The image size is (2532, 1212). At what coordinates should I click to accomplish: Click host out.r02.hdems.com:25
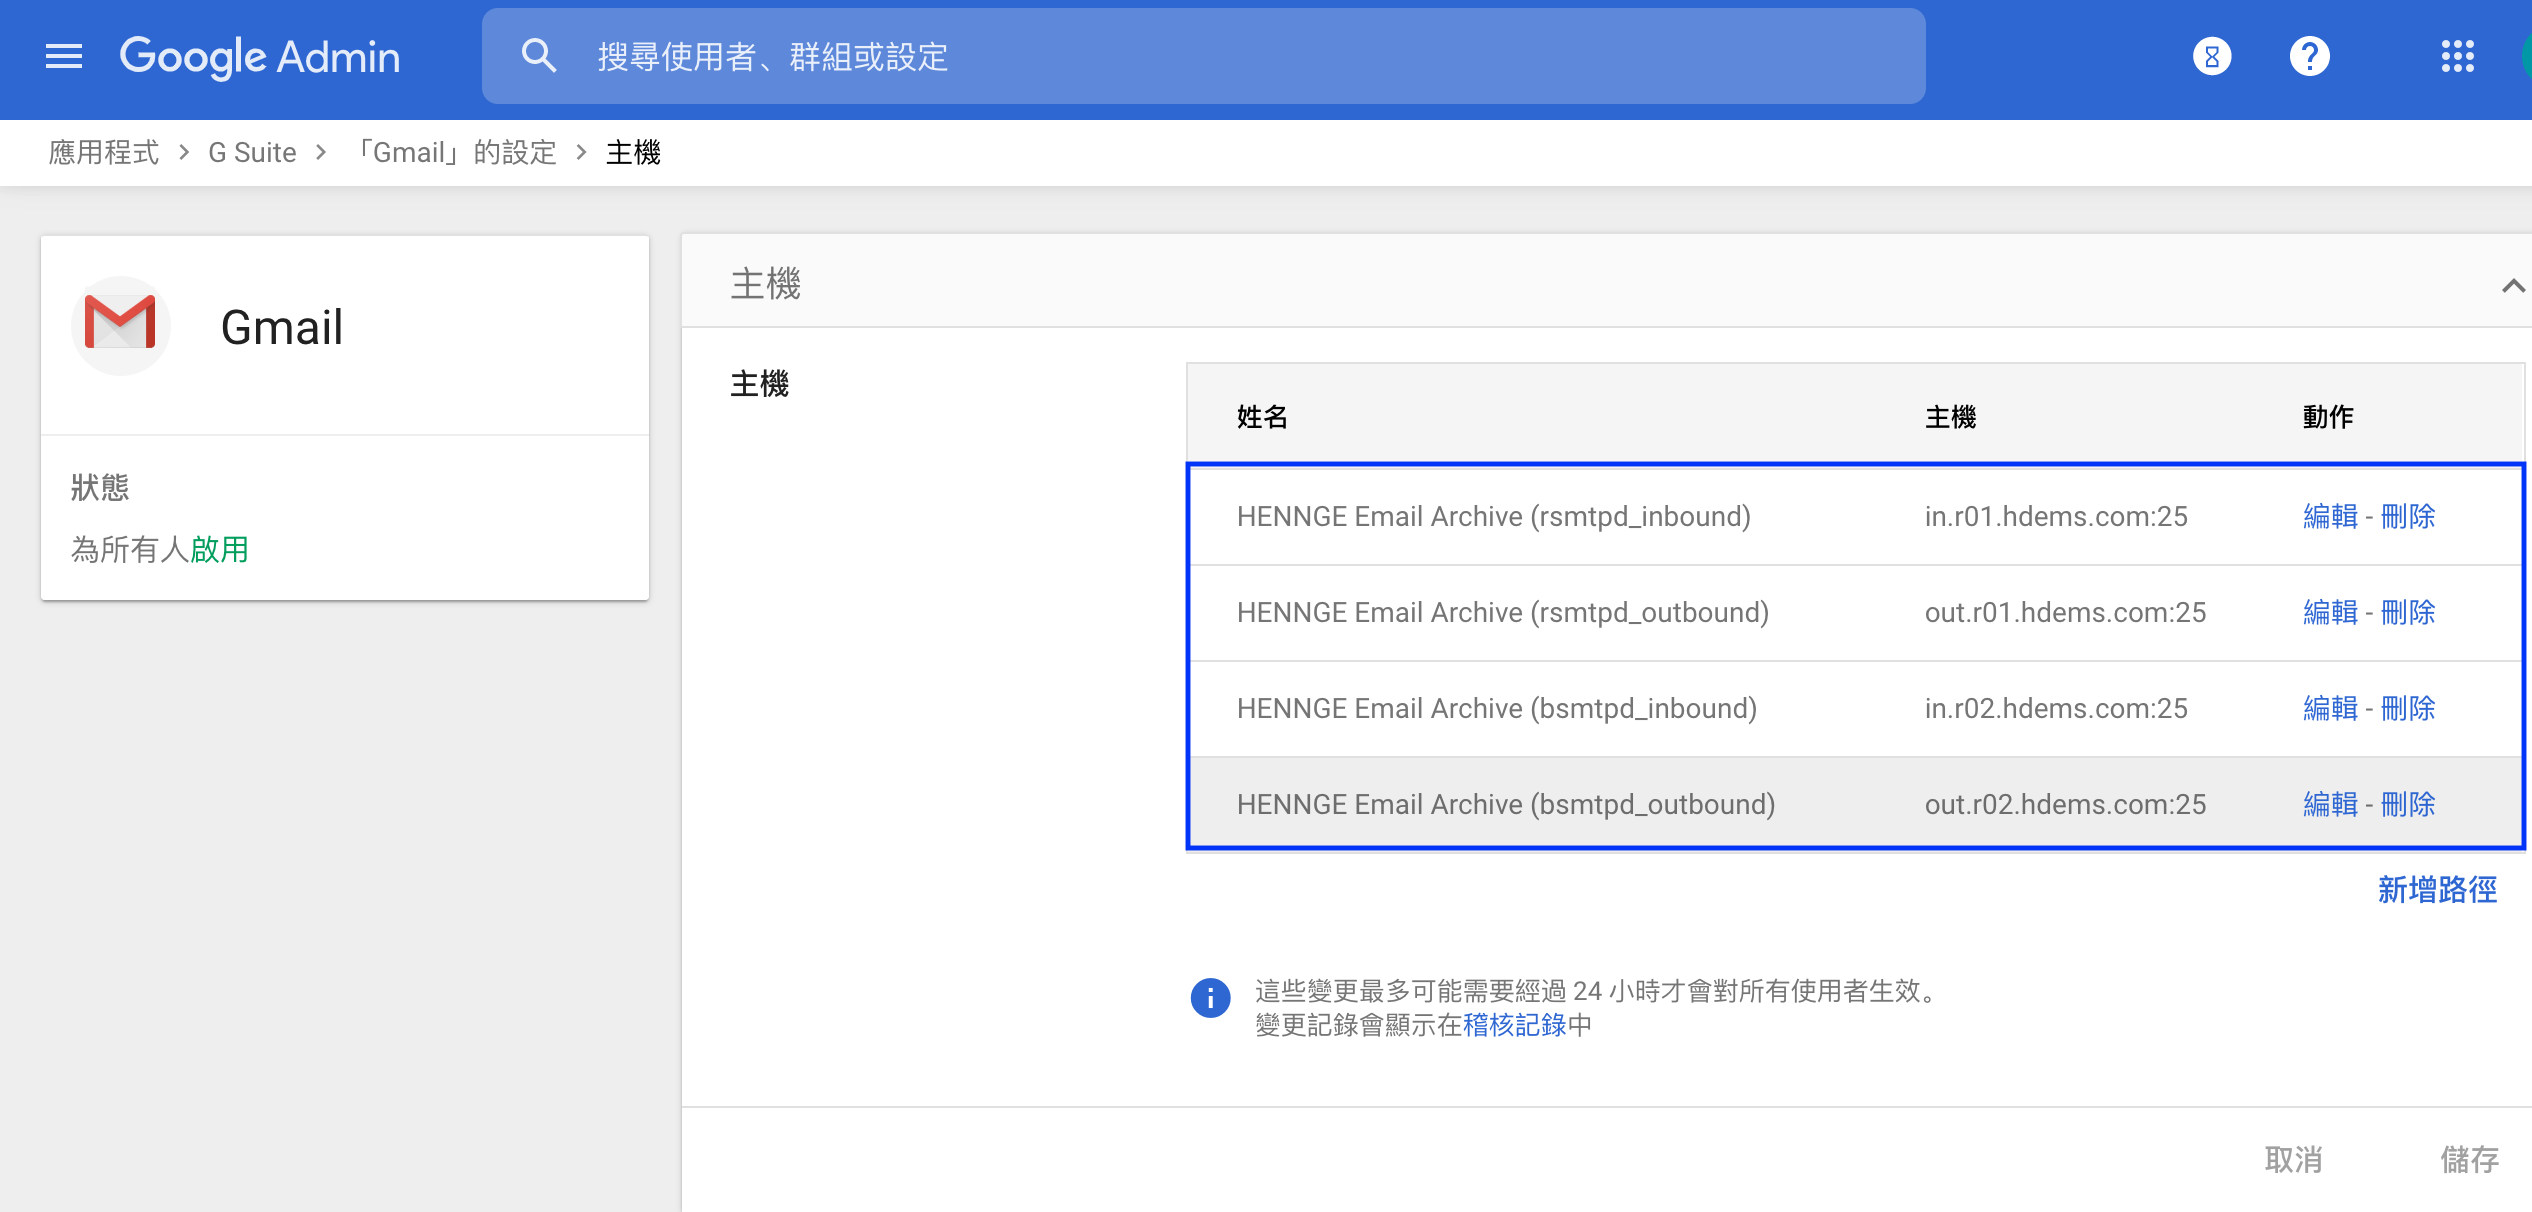[x=2065, y=804]
